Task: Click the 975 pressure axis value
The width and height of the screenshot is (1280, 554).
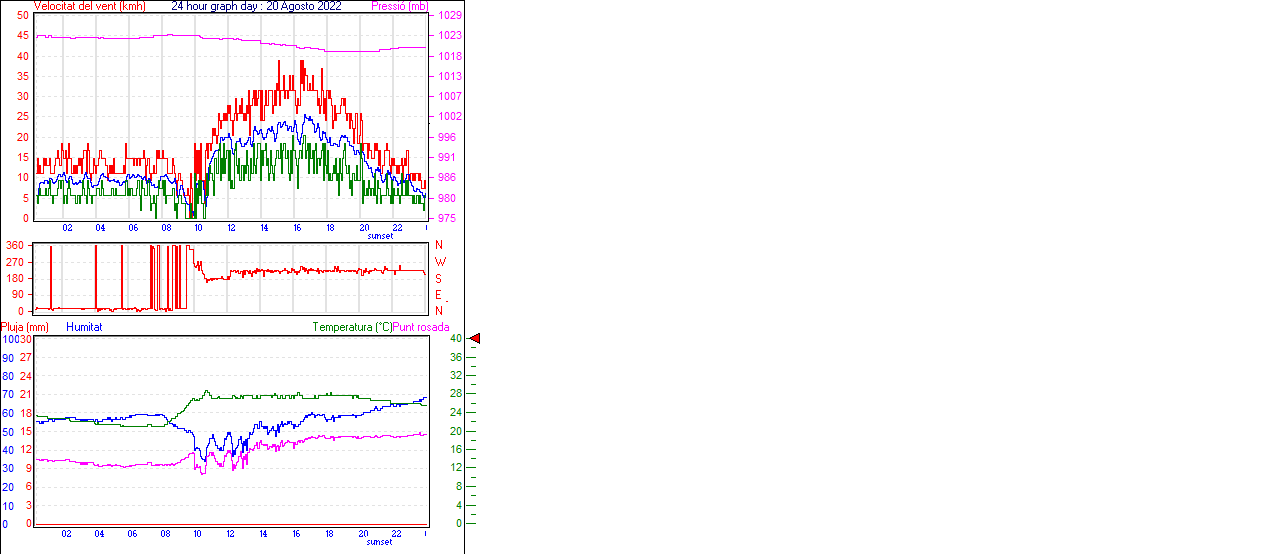Action: click(x=447, y=218)
